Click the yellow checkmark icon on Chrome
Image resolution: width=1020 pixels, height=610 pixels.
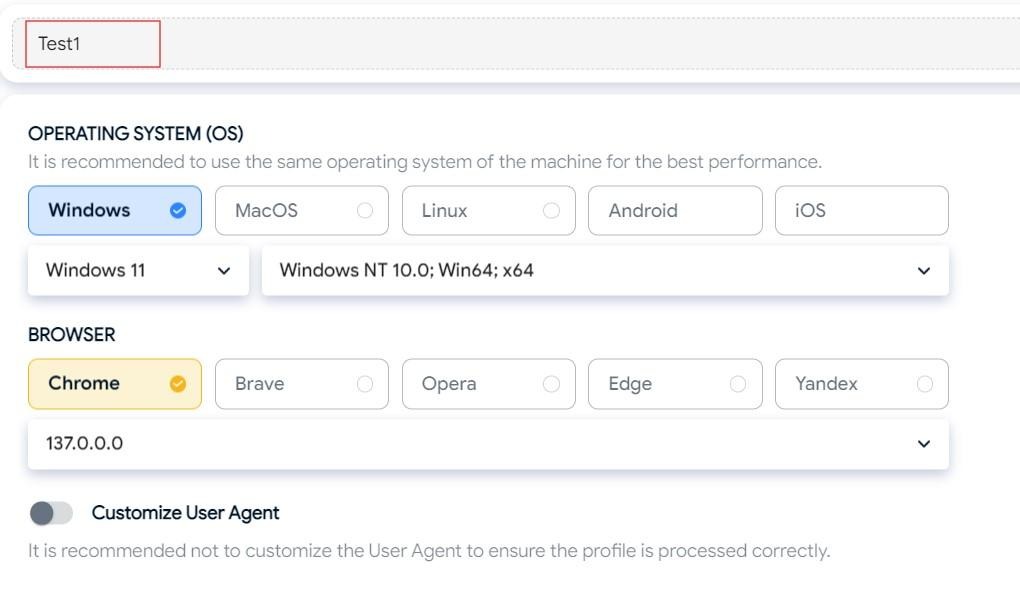(178, 383)
